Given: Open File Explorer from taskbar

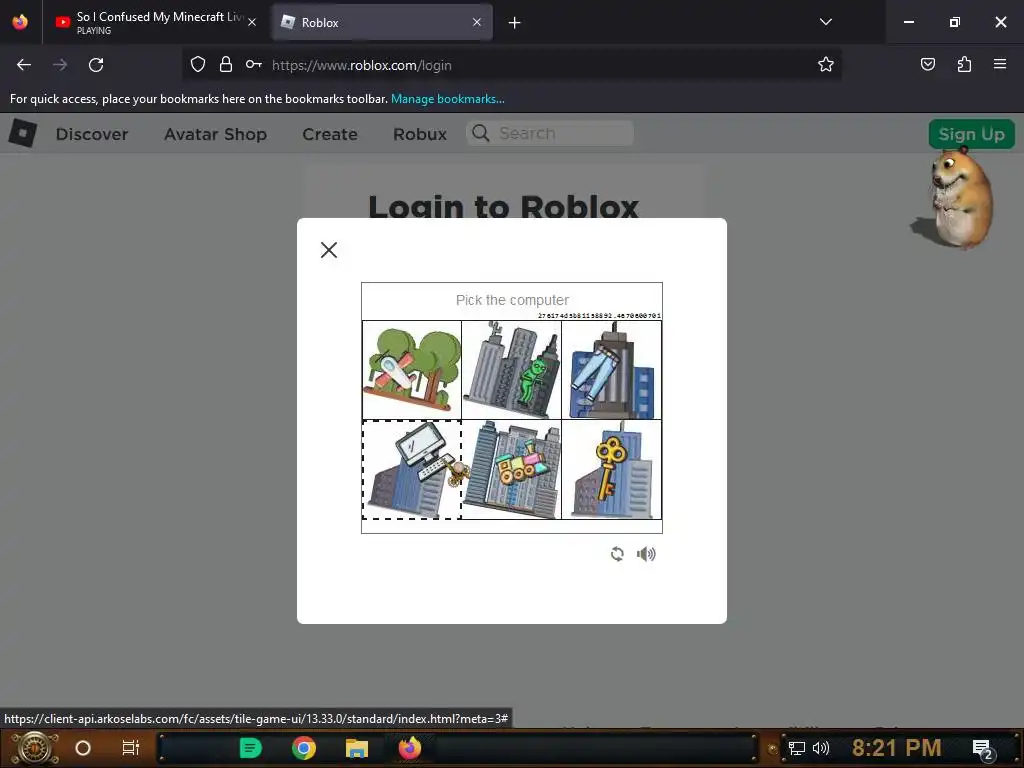Looking at the screenshot, I should 357,748.
